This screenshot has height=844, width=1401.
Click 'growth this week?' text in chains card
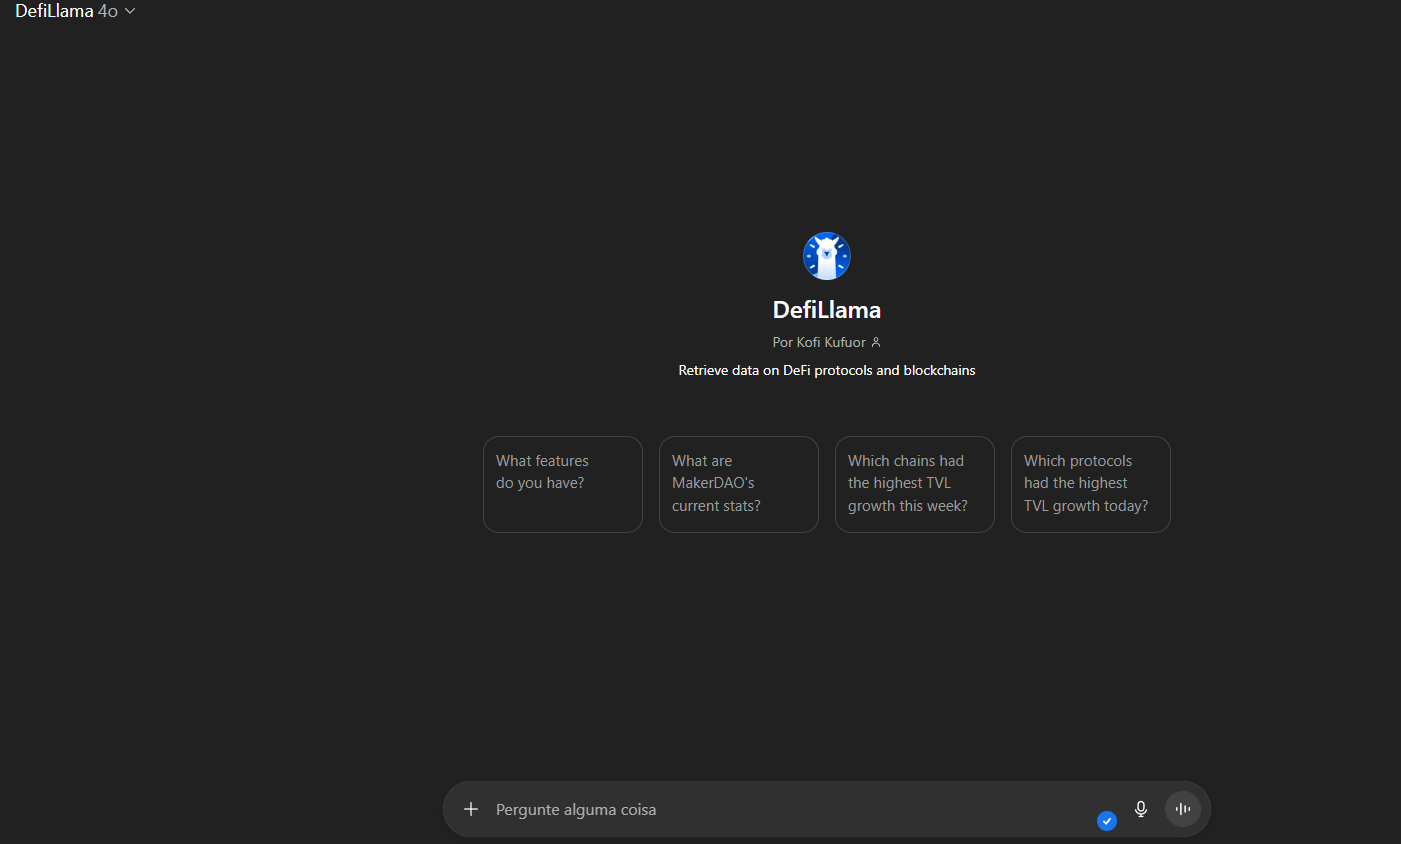907,506
